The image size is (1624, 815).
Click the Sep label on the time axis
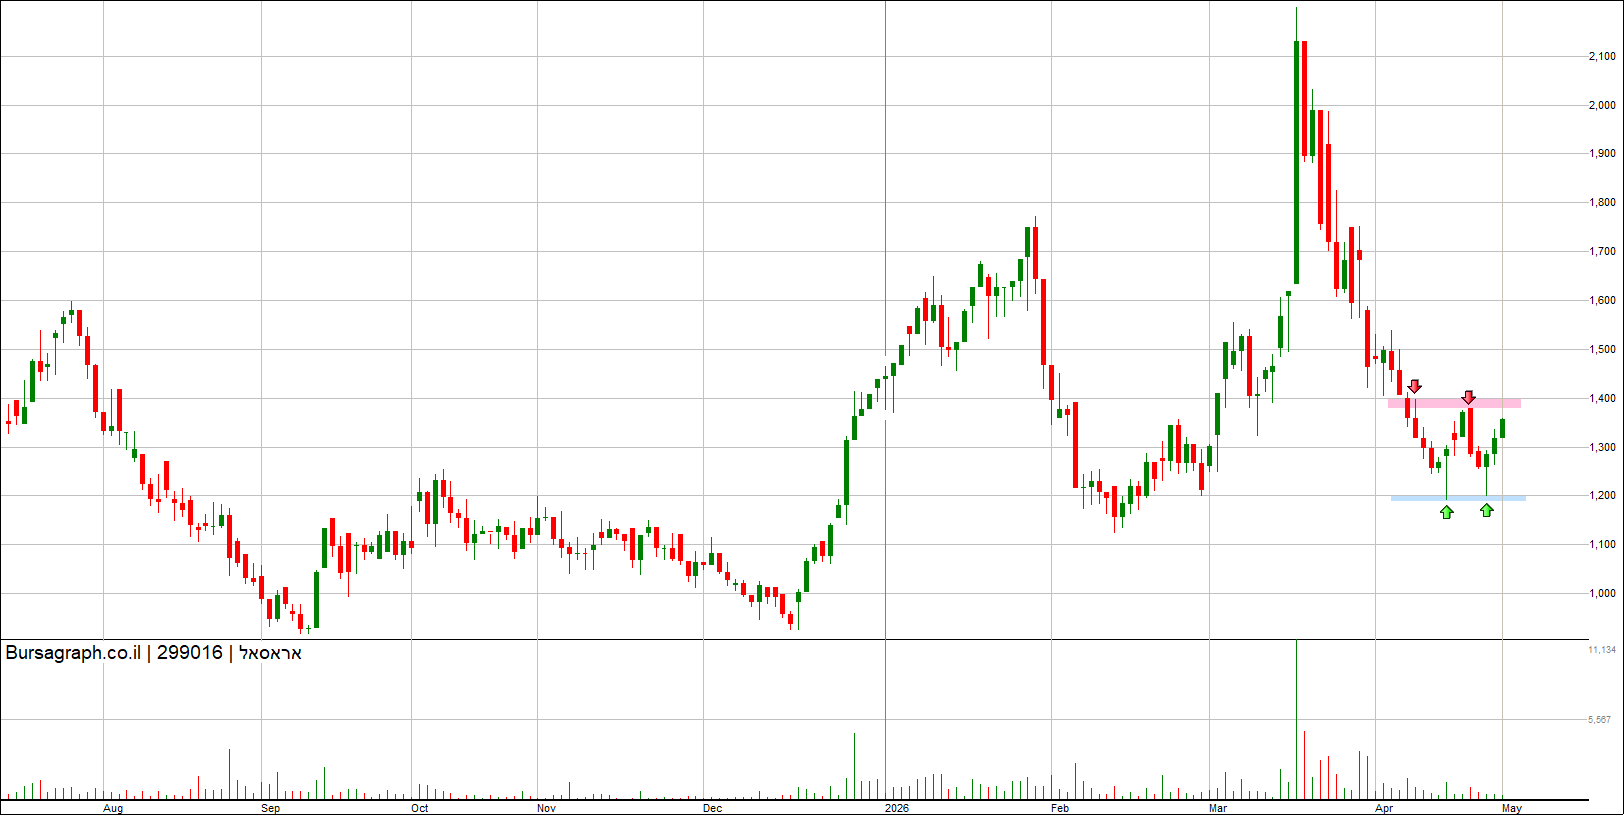(x=271, y=808)
